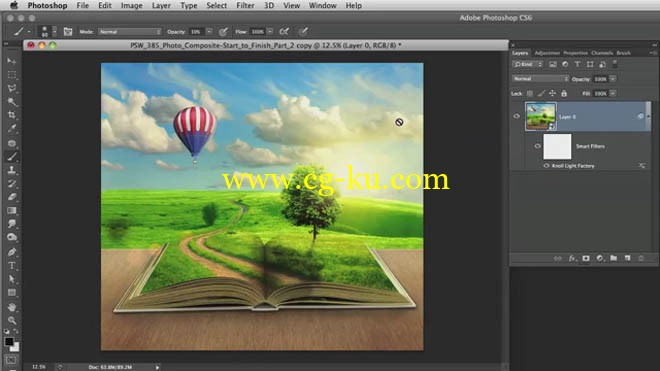Toggle Quick Mask mode
Viewport: 660px width, 371px height.
11,360
